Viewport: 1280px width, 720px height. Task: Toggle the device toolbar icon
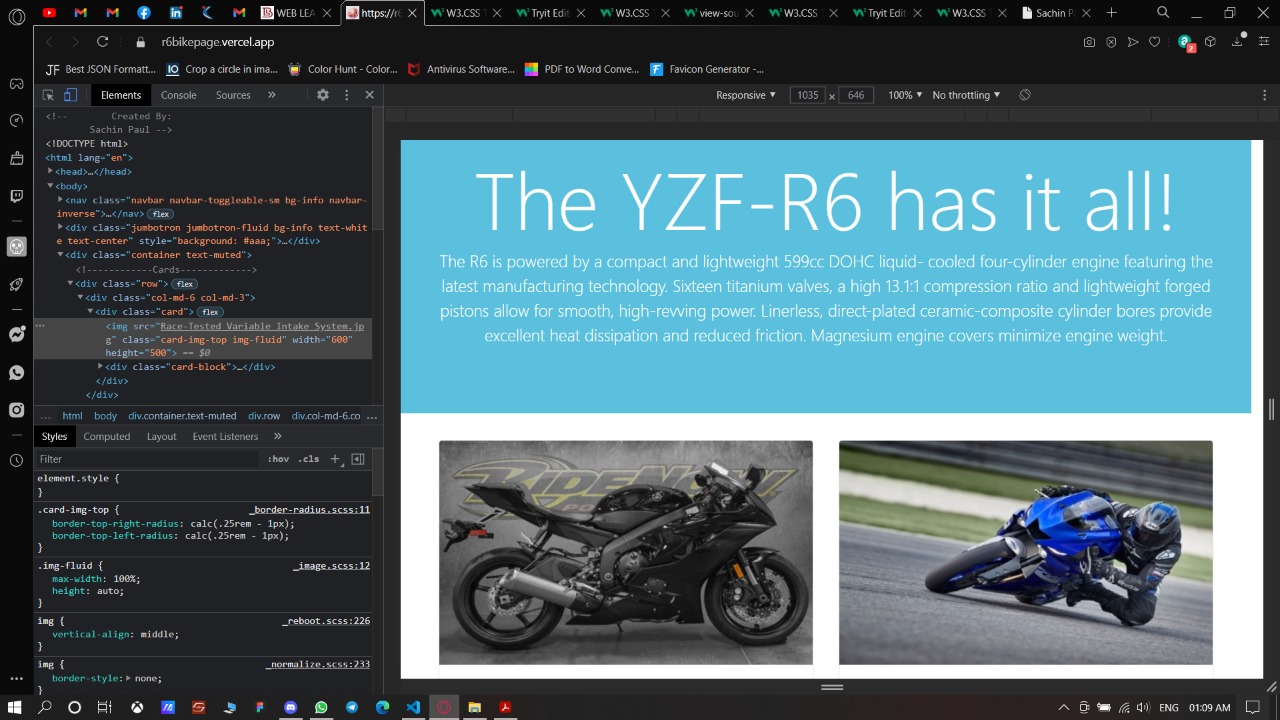coord(70,95)
